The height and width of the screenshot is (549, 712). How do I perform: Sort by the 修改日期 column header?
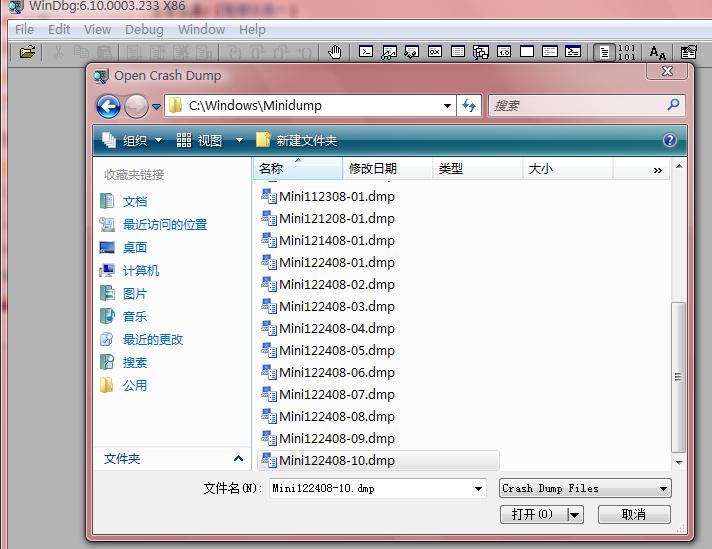click(x=387, y=169)
